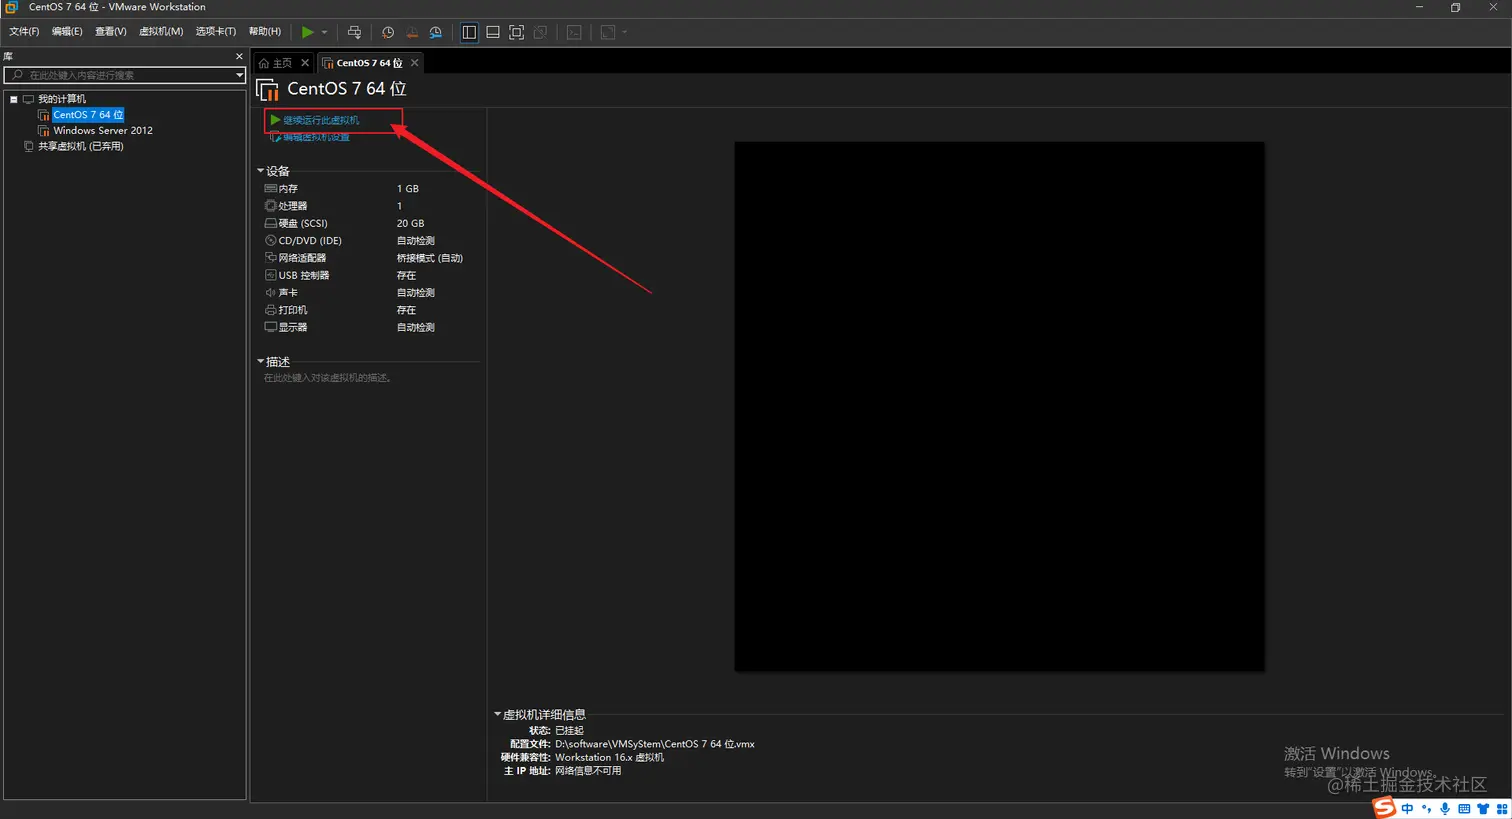Click the black VM screen preview thumbnail
This screenshot has height=819, width=1512.
point(999,406)
